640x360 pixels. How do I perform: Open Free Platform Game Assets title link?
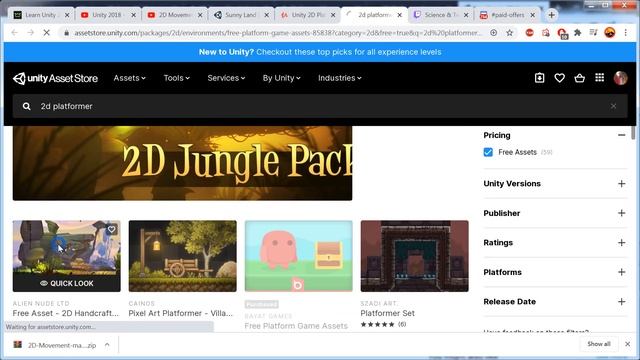tap(296, 326)
